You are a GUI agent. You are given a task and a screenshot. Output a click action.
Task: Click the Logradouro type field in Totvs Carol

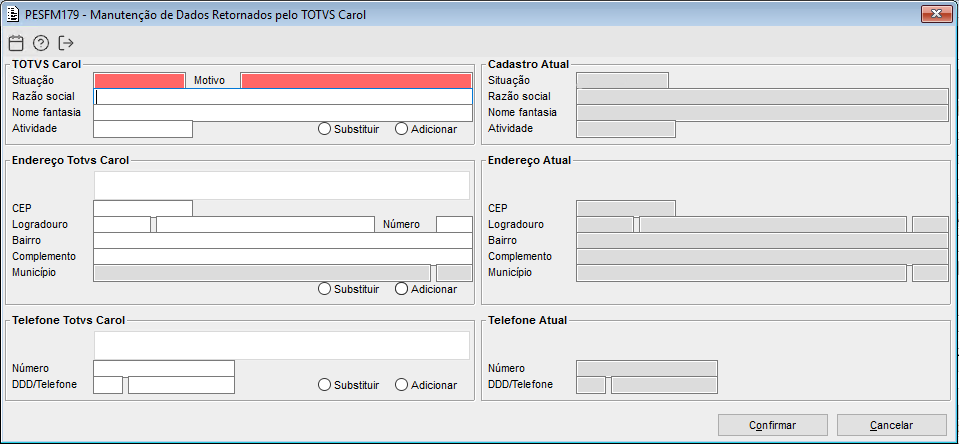[122, 224]
